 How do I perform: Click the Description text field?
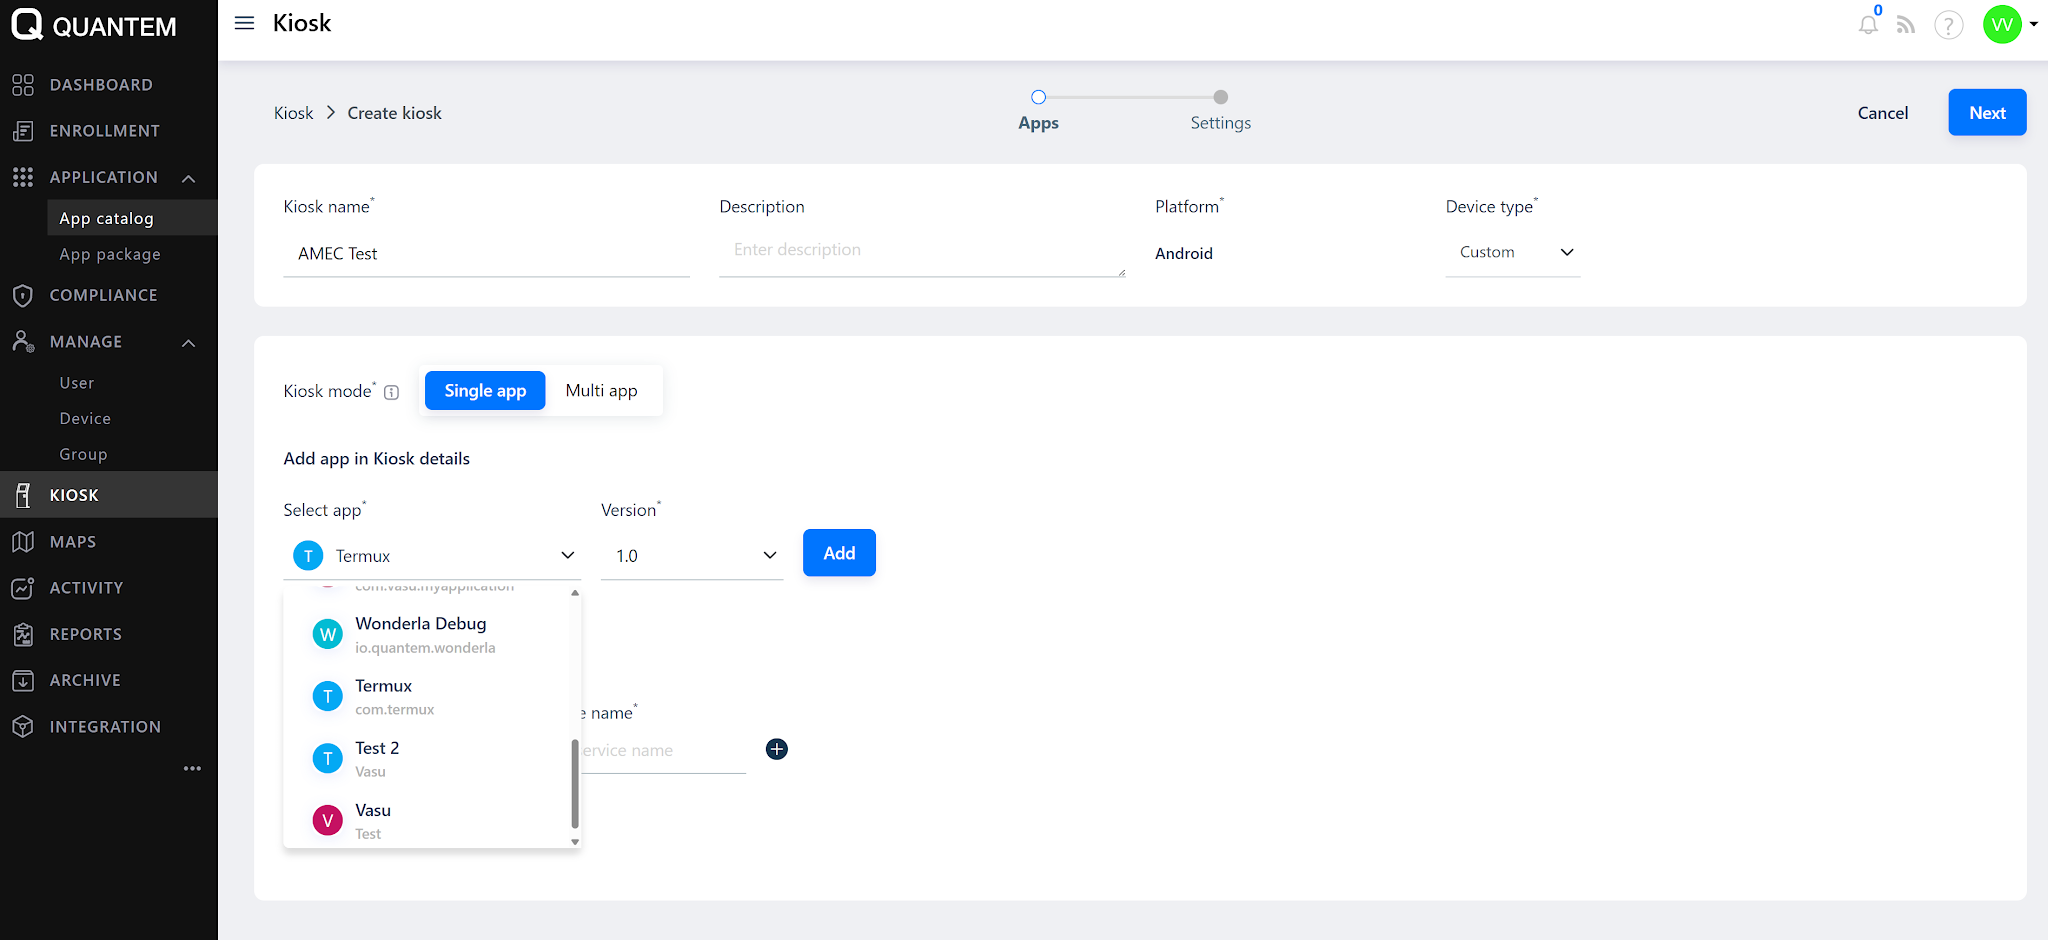pyautogui.click(x=921, y=251)
